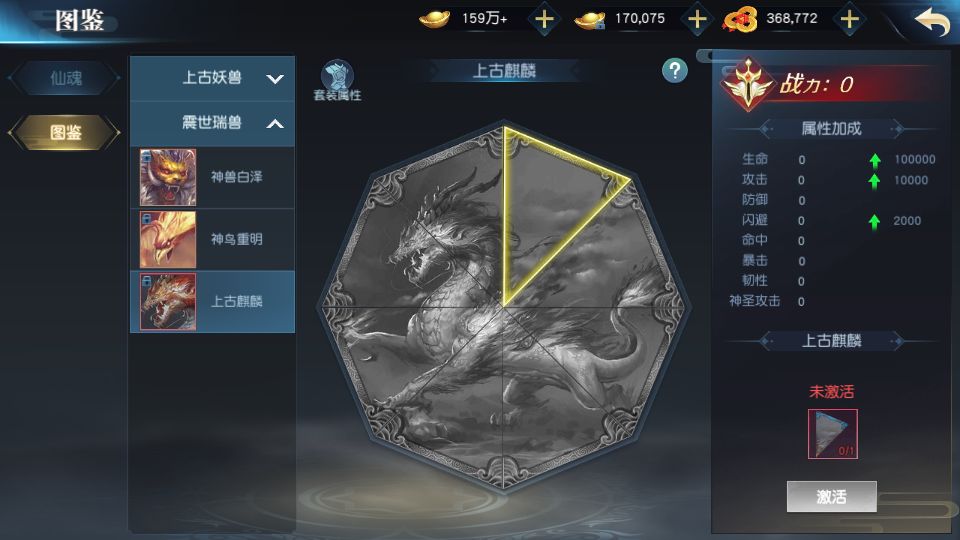Select 神鸟重明 in the list
960x540 pixels.
[x=212, y=239]
